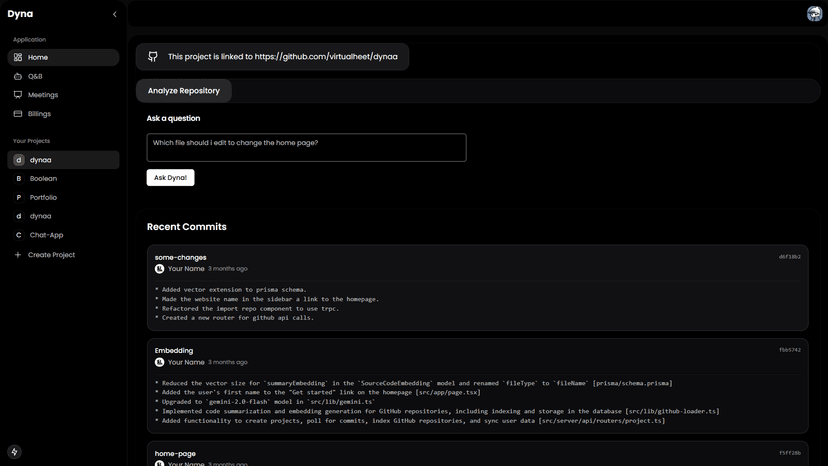
Task: Click commit hash fbb5742
Action: pyautogui.click(x=789, y=350)
